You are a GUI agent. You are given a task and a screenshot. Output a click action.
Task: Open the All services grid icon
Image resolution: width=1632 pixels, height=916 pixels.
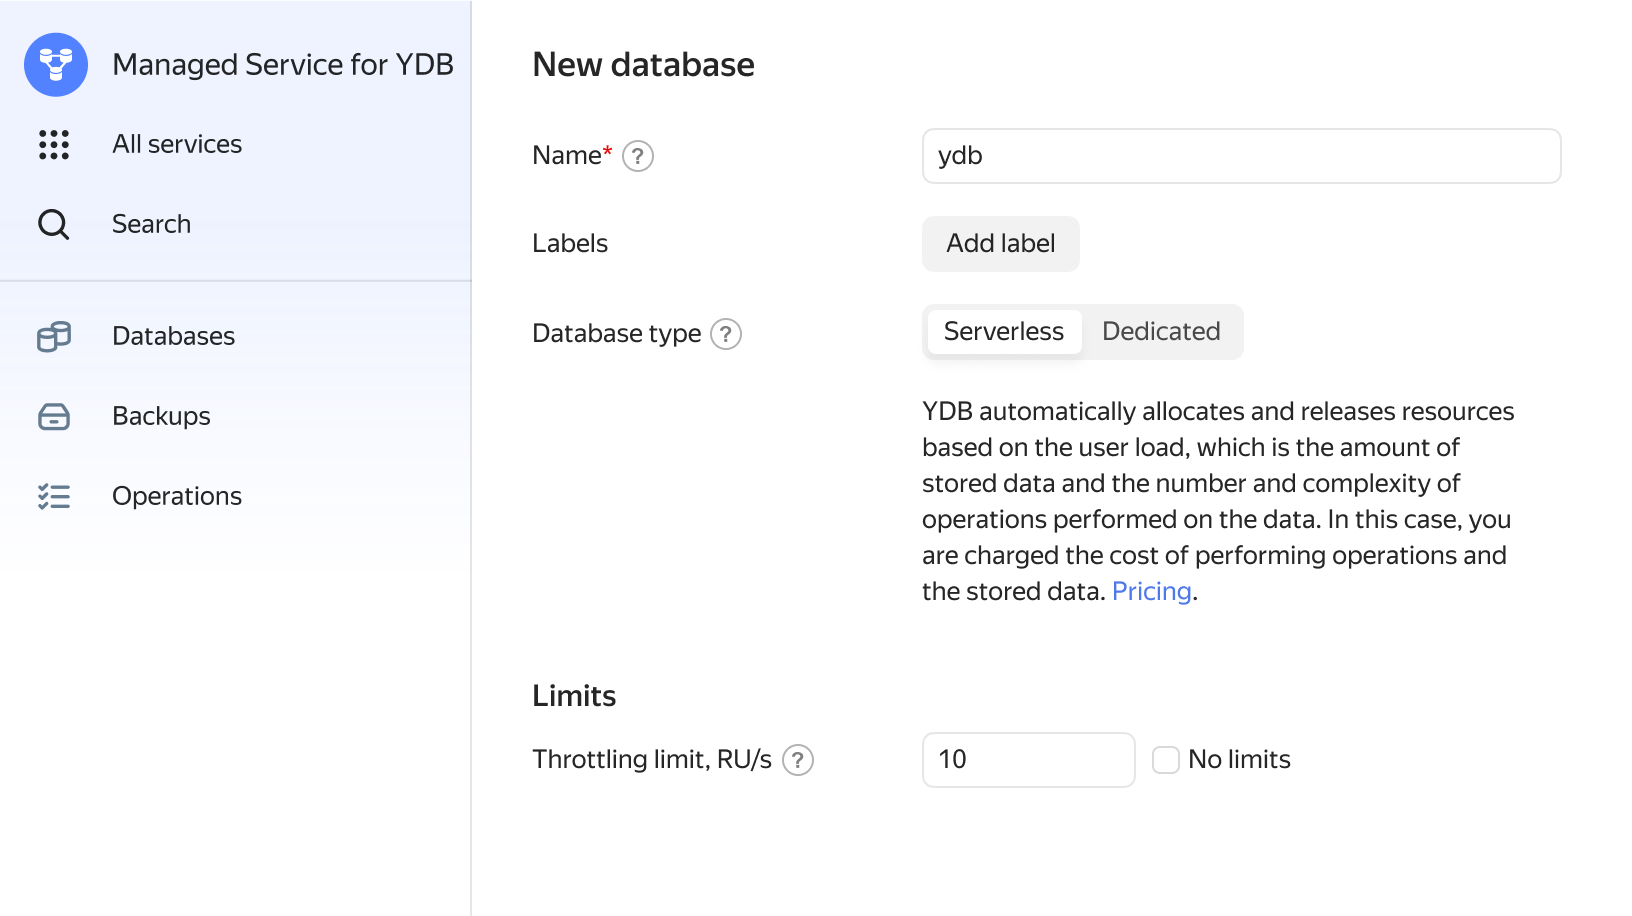tap(54, 144)
